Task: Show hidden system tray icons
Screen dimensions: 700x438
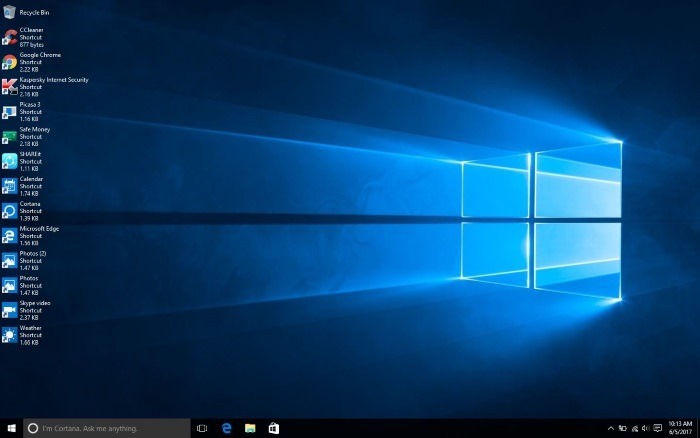Action: (x=610, y=429)
